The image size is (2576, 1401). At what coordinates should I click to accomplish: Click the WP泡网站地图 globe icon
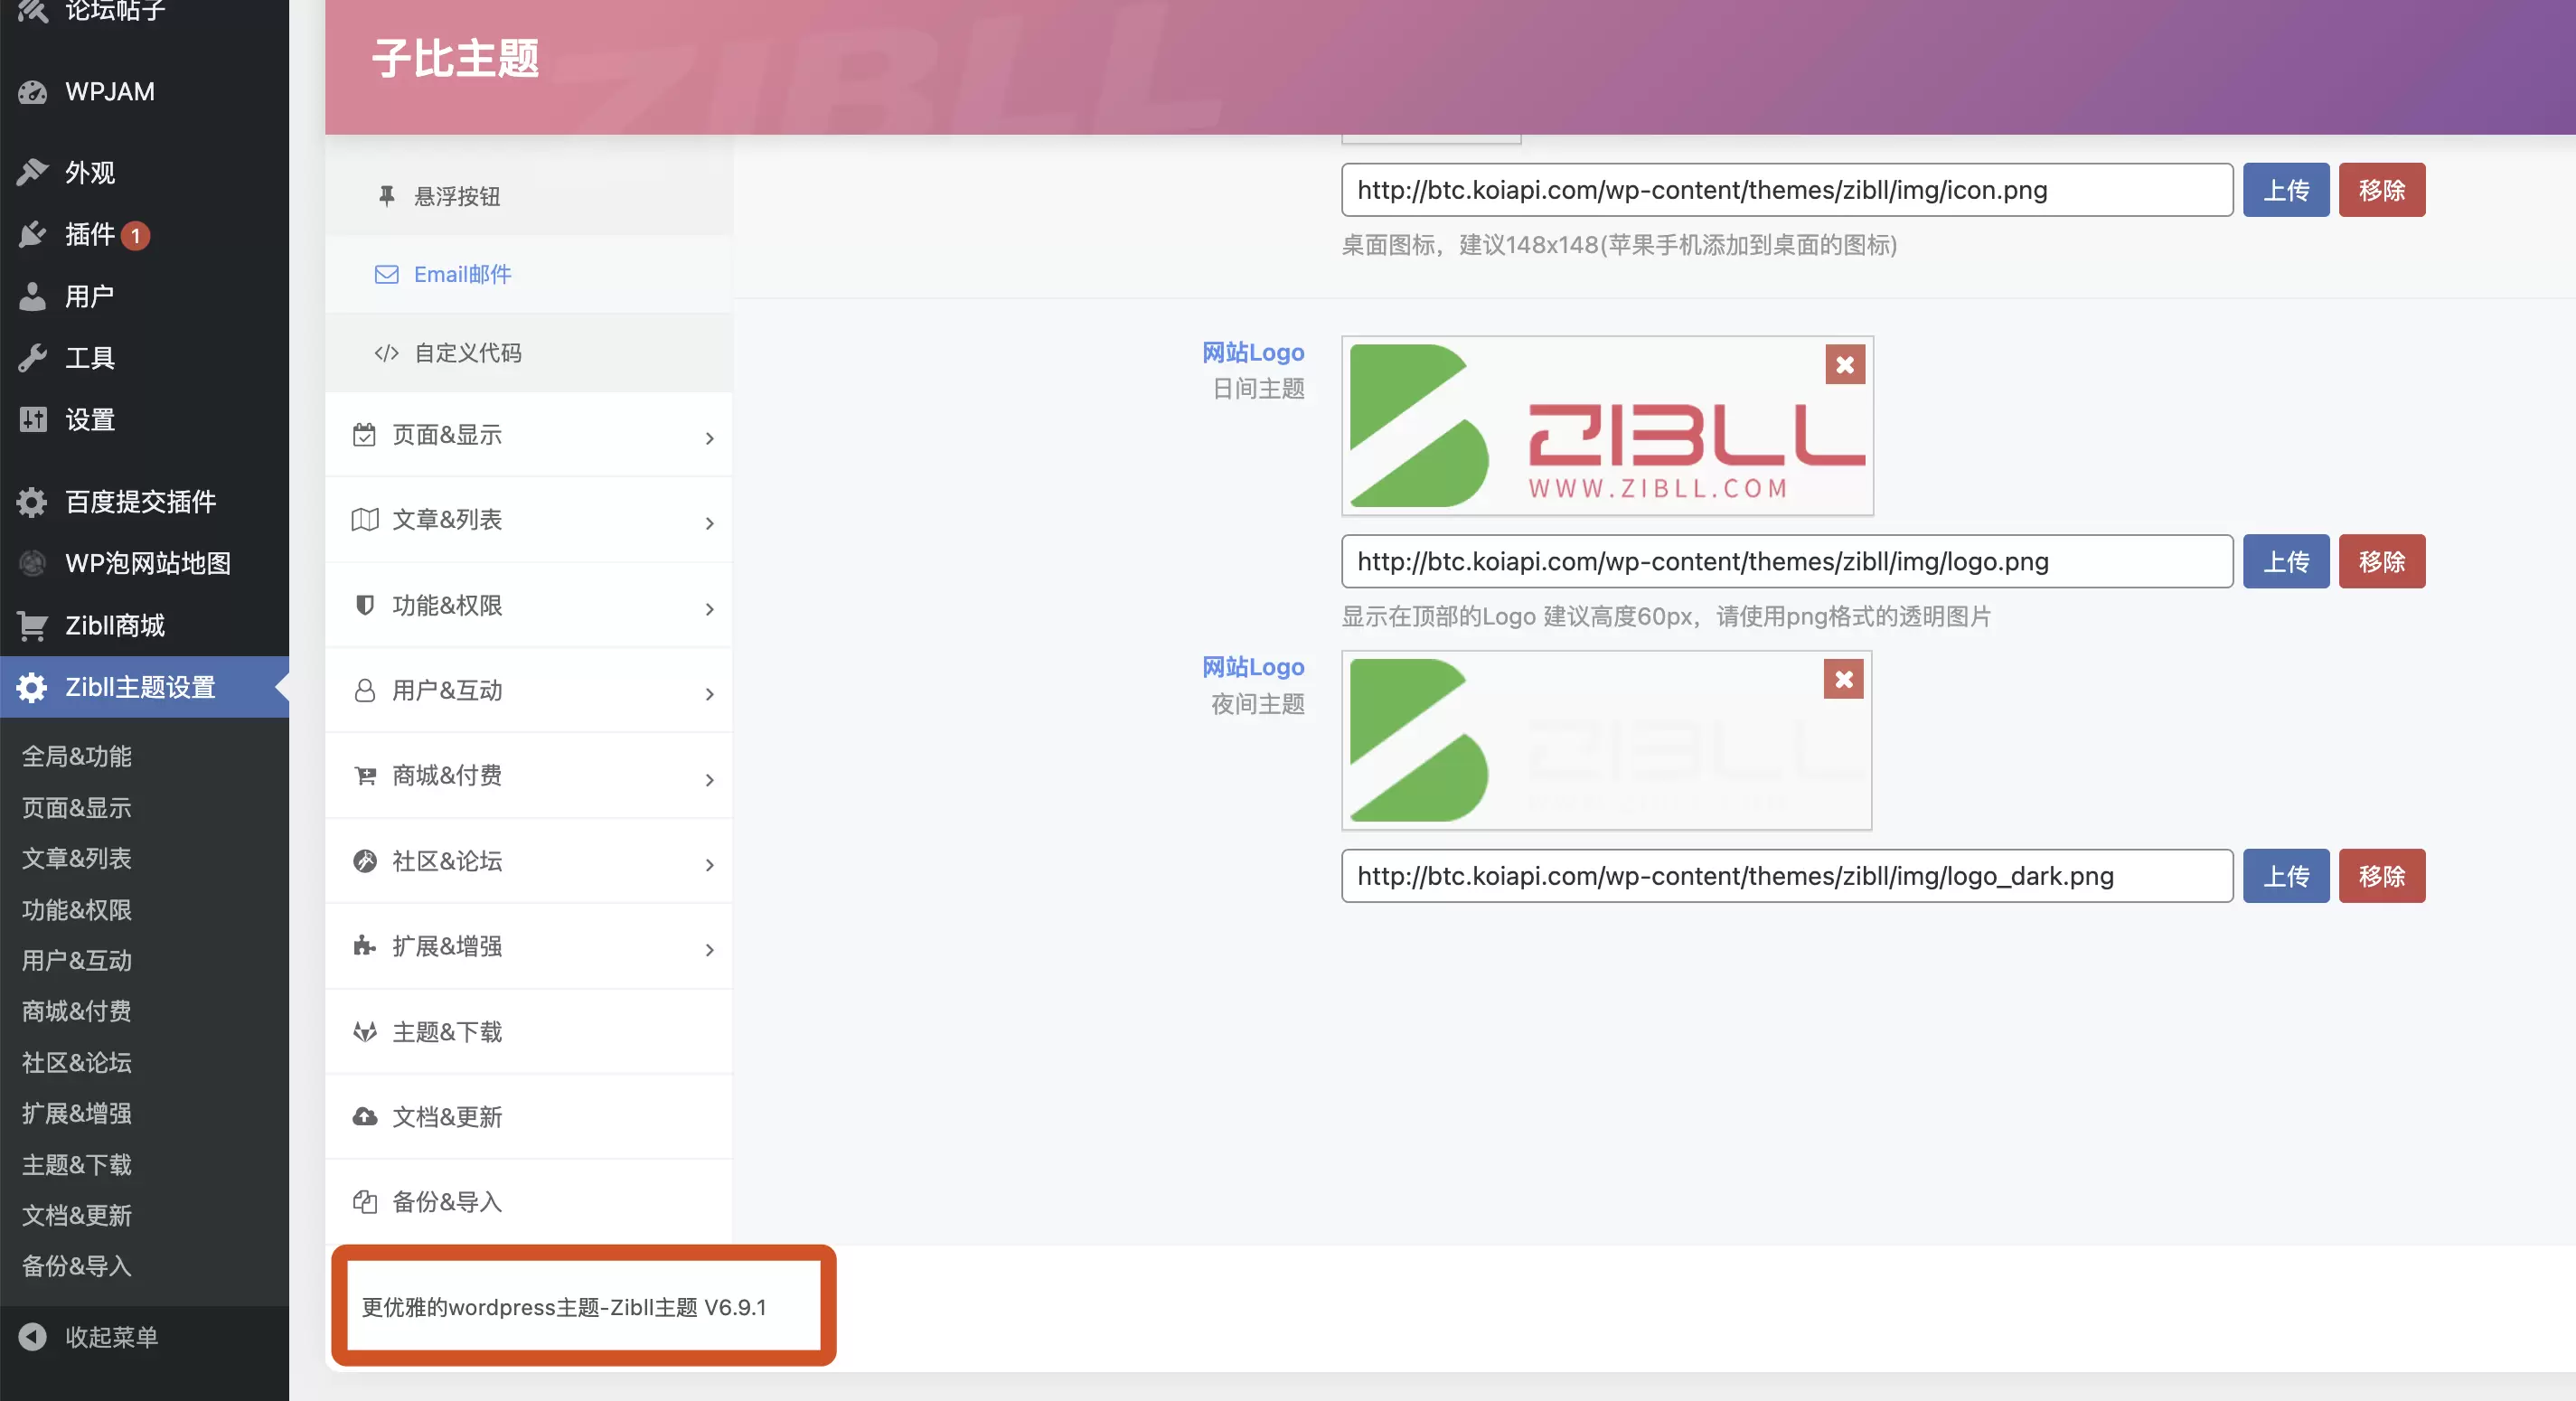pos(32,563)
